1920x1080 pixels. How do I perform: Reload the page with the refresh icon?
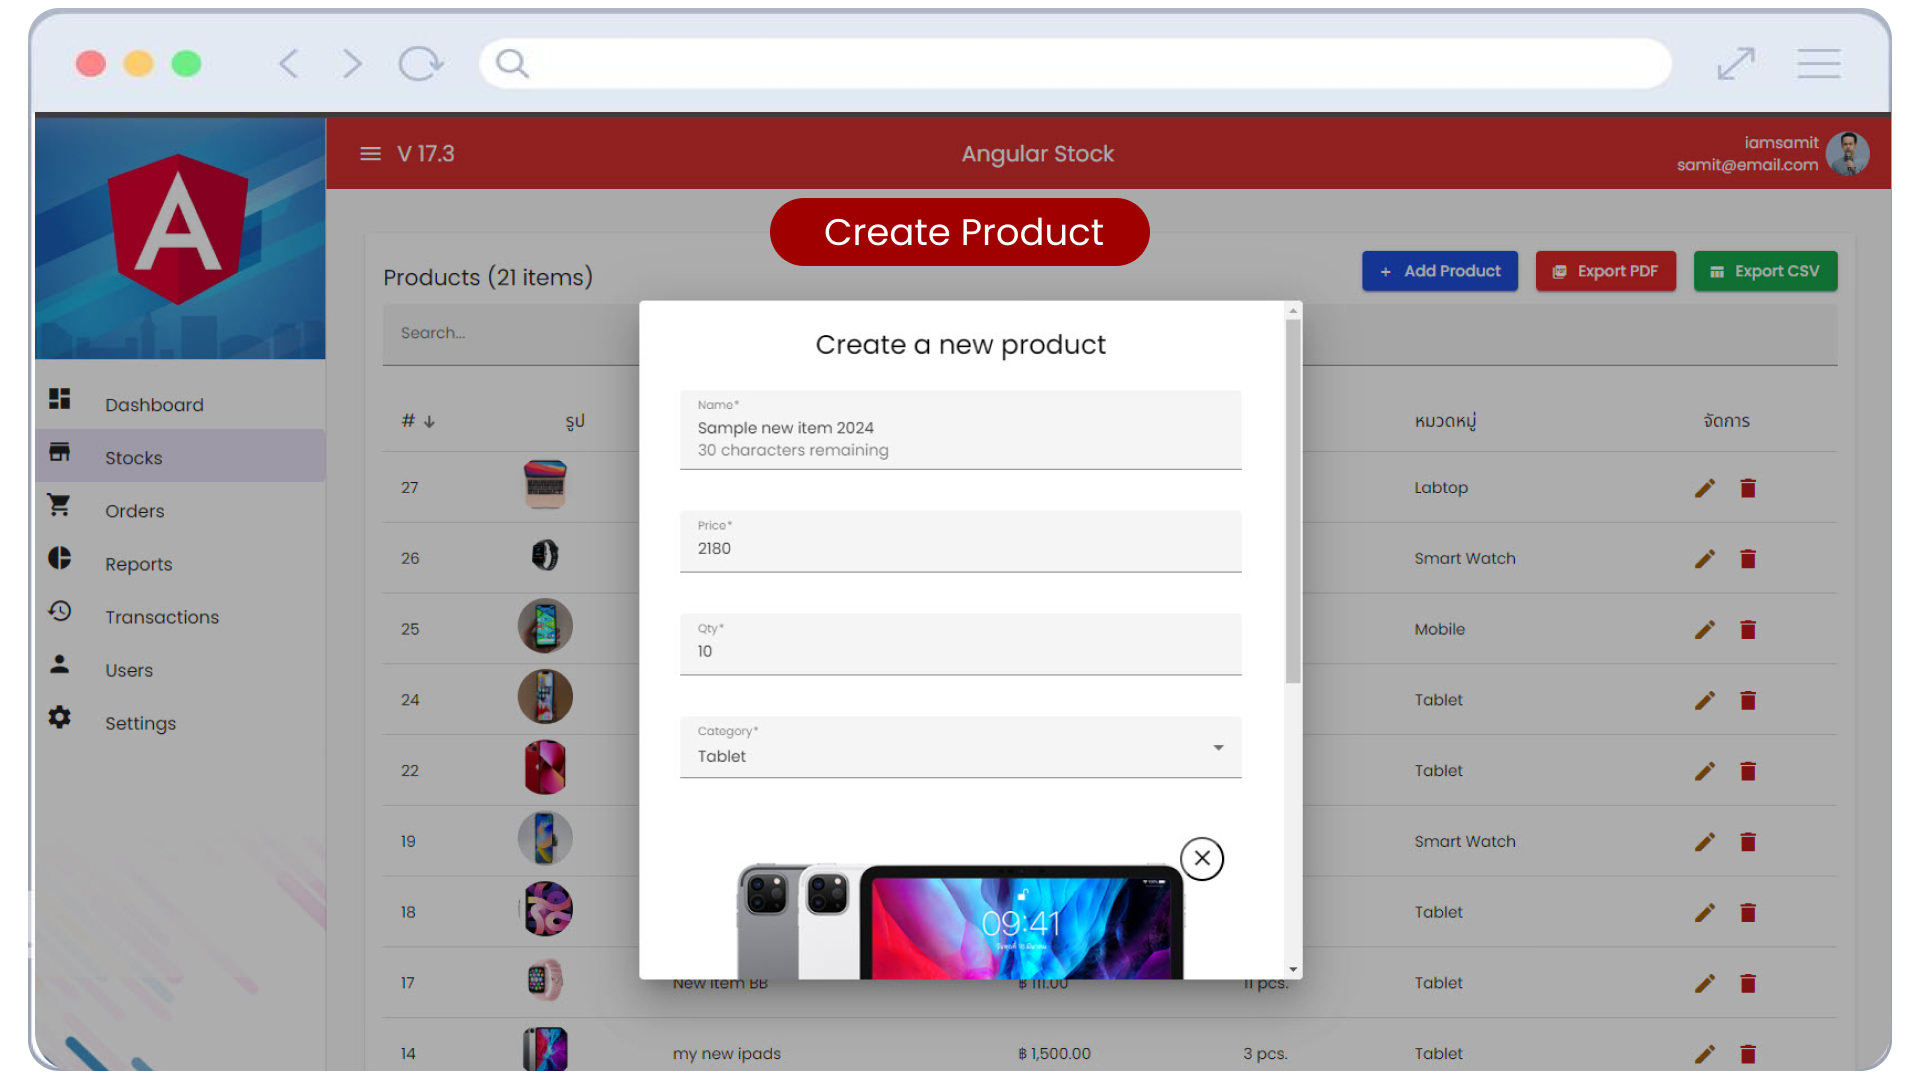420,64
